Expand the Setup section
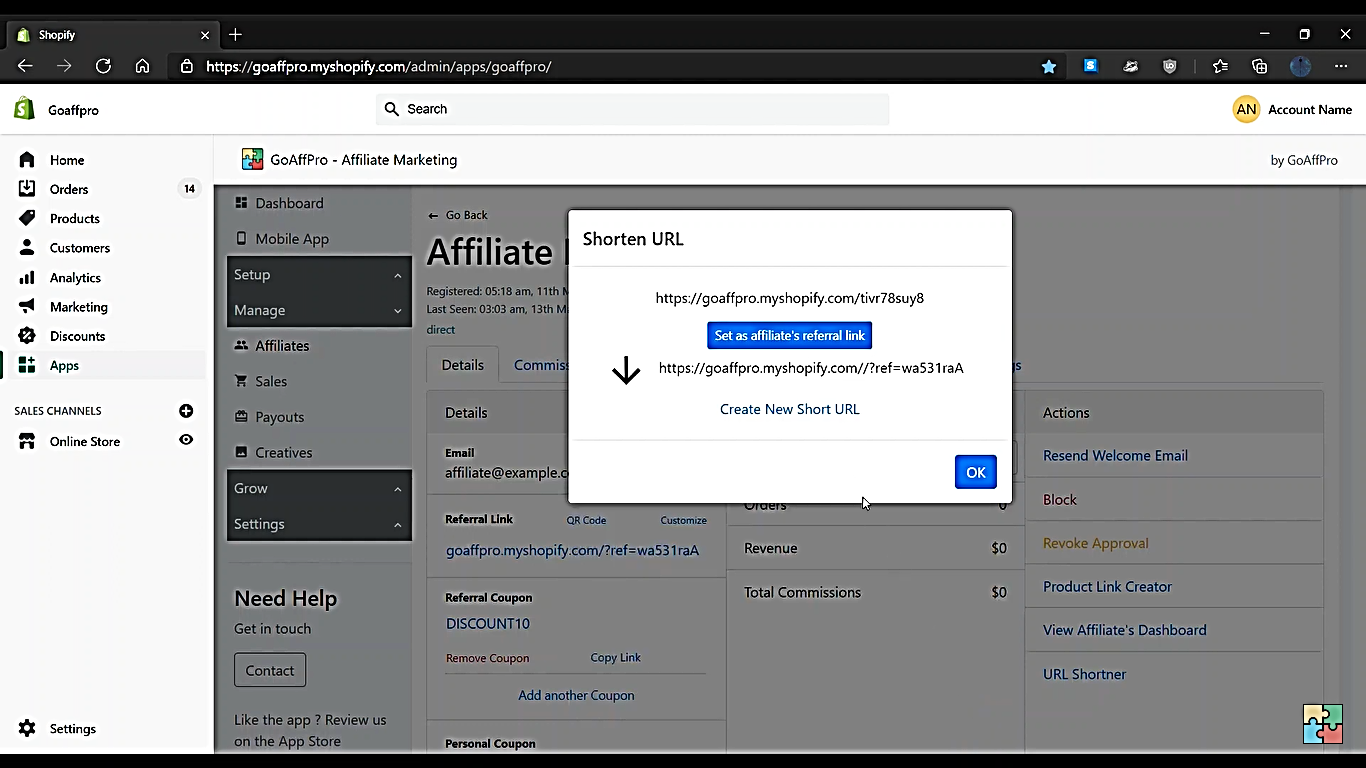Image resolution: width=1366 pixels, height=768 pixels. (x=319, y=275)
